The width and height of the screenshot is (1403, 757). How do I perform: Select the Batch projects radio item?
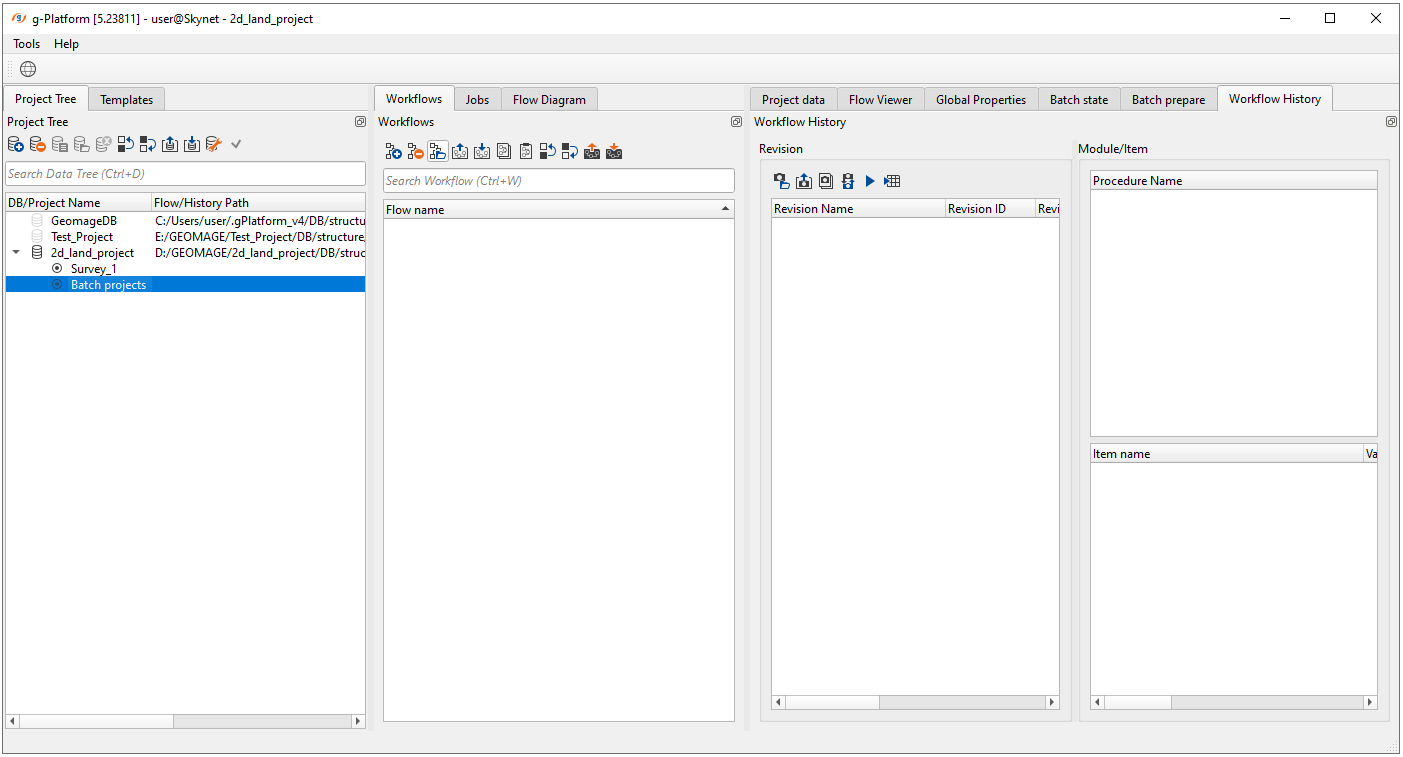[57, 285]
